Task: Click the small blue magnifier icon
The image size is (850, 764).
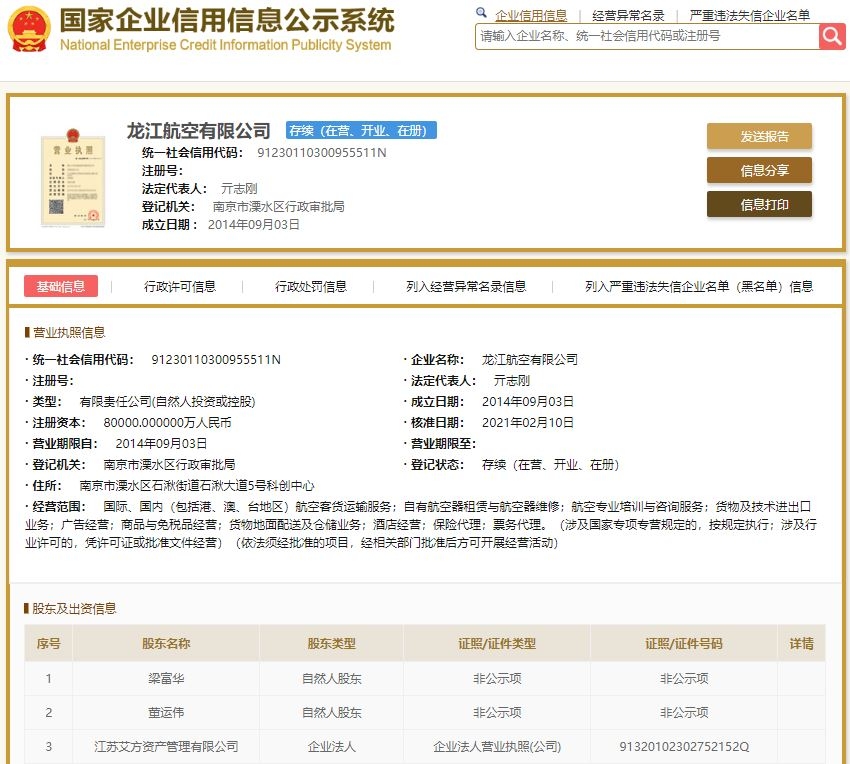Action: pyautogui.click(x=481, y=12)
